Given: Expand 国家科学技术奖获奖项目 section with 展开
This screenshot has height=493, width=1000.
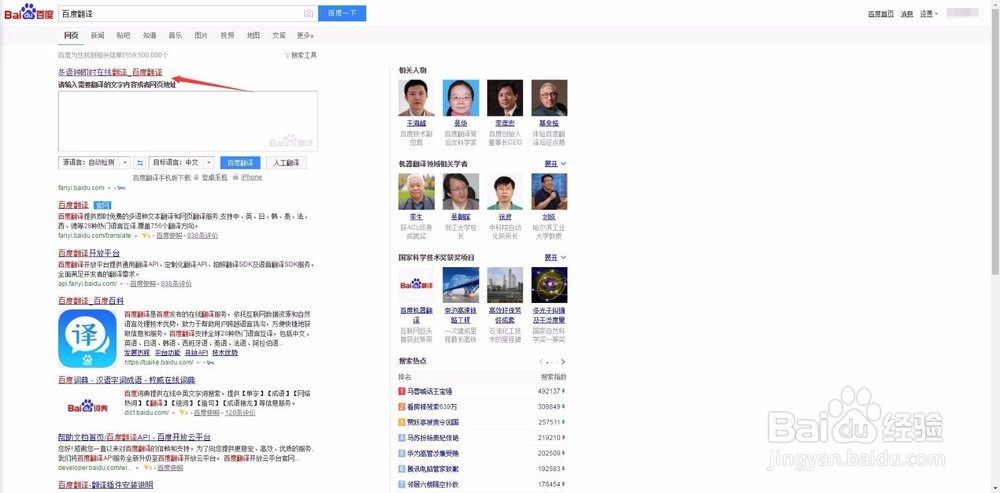Looking at the screenshot, I should coord(555,257).
